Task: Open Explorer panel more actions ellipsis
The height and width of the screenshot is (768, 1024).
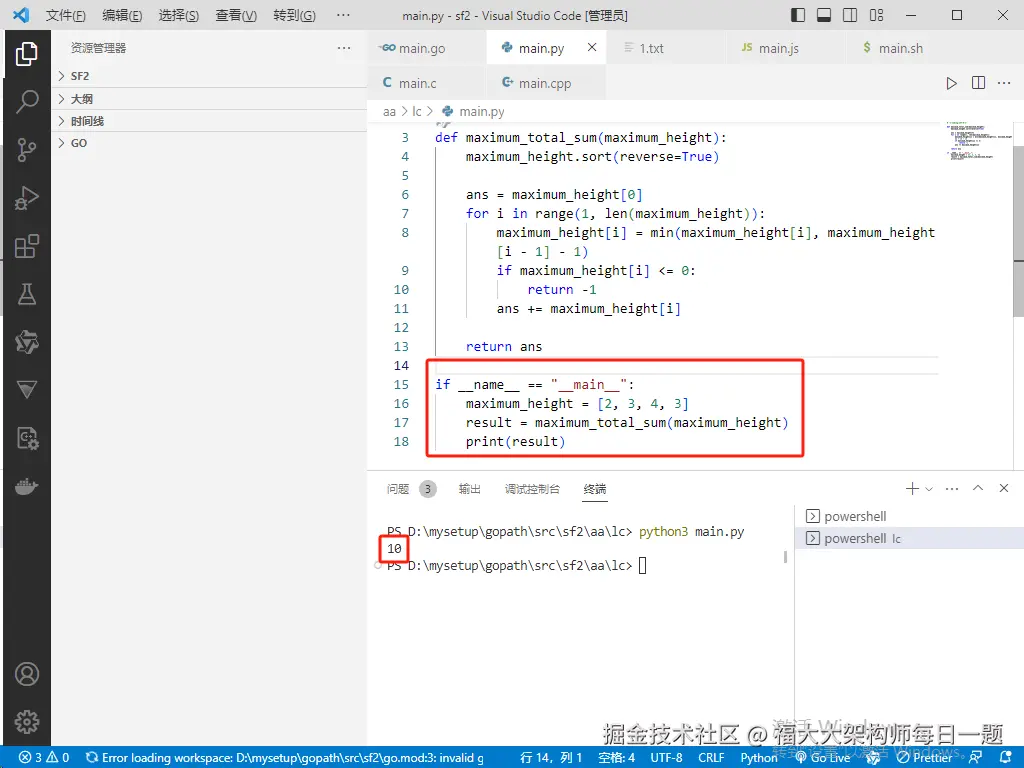Action: coord(344,48)
